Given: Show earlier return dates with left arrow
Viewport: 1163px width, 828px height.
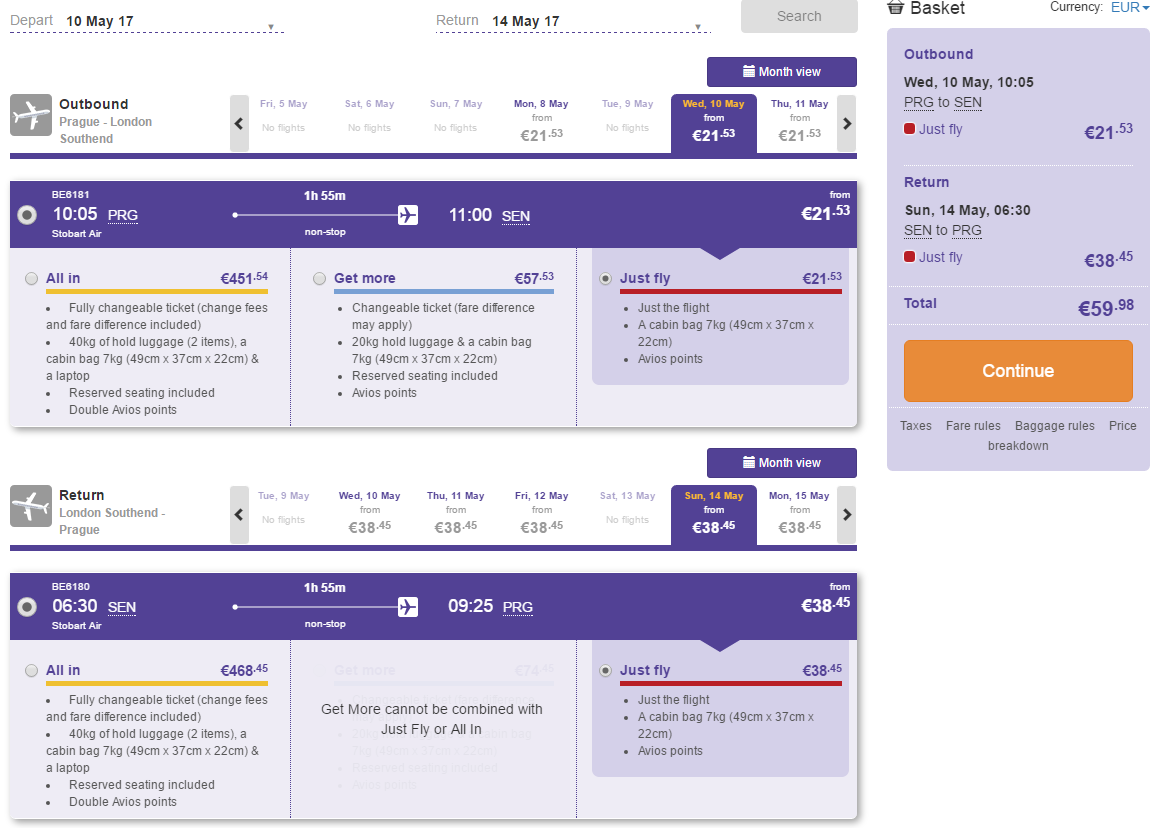Looking at the screenshot, I should (x=239, y=514).
